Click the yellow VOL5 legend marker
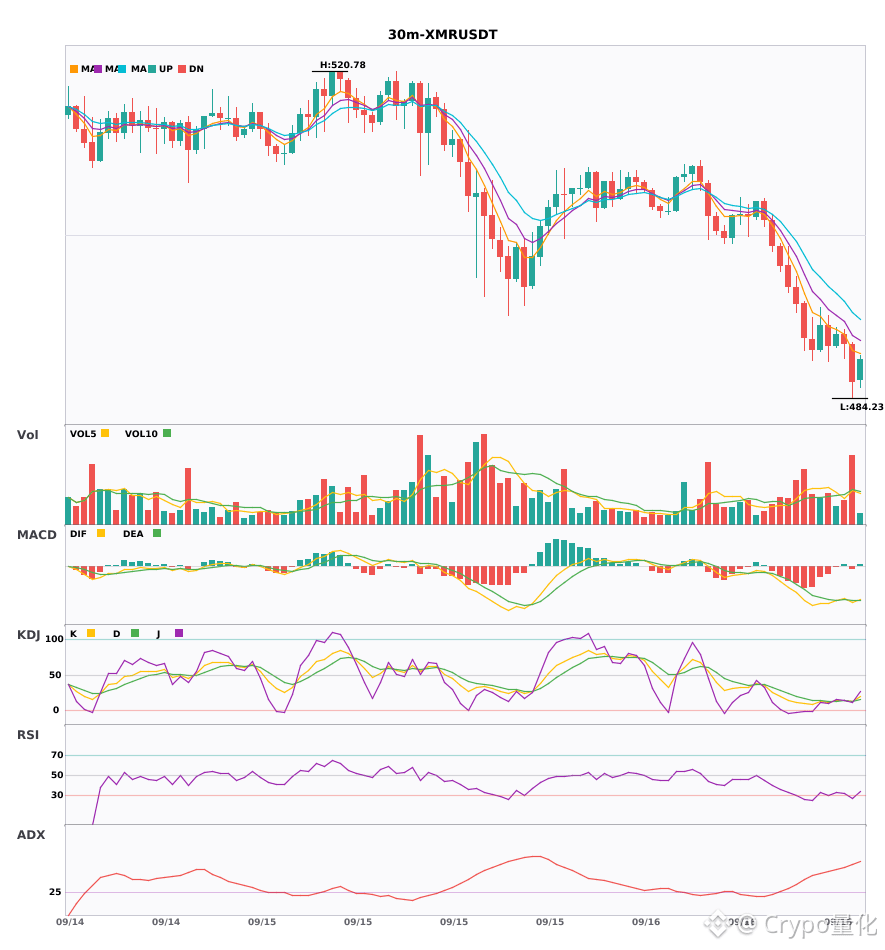This screenshot has width=885, height=950. (x=105, y=433)
